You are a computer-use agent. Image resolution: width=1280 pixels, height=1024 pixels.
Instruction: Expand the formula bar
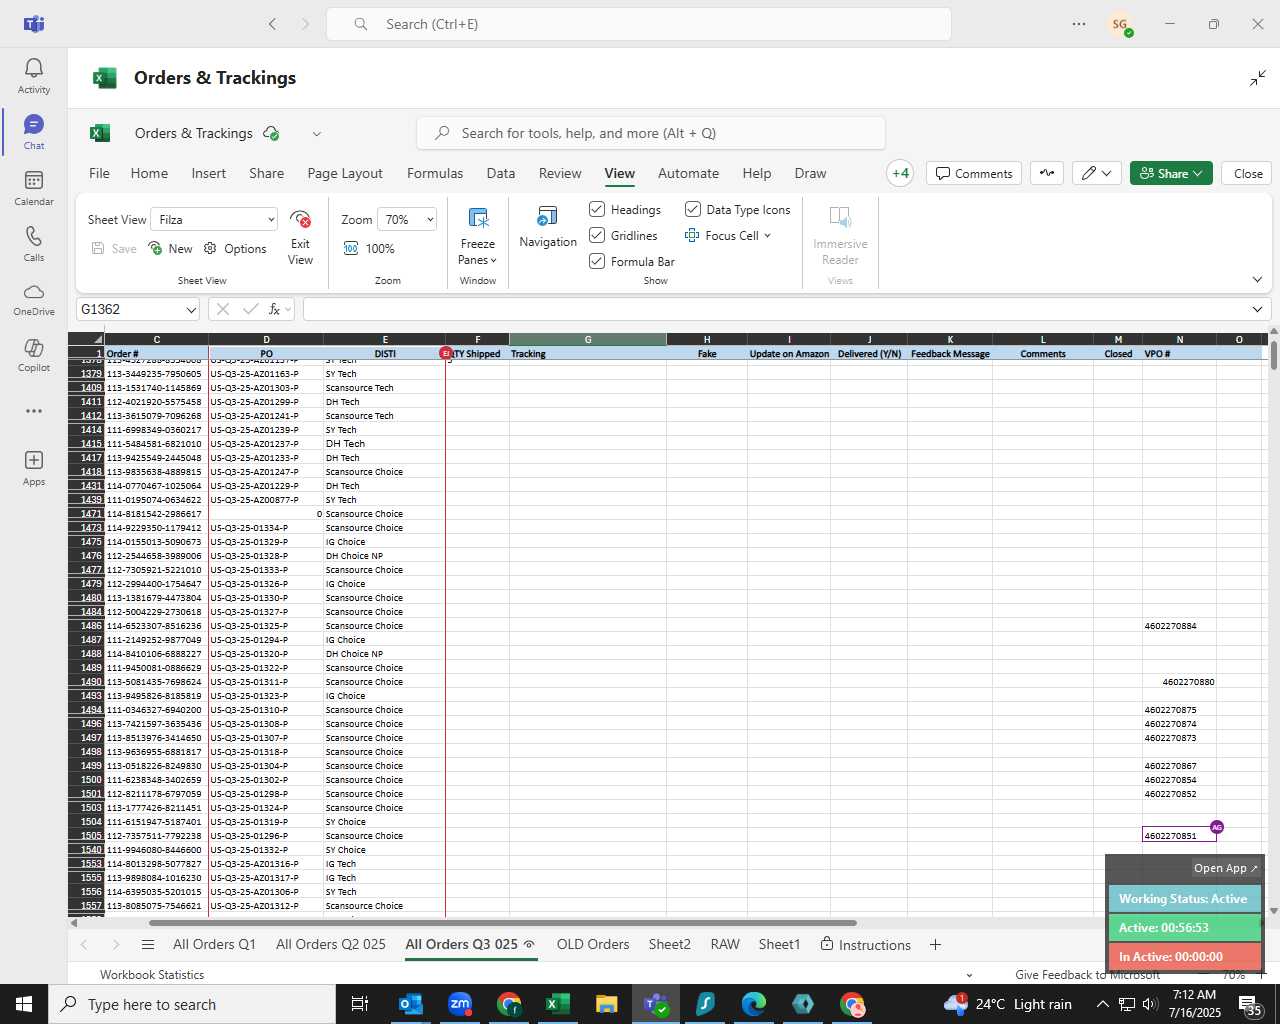coord(1257,310)
